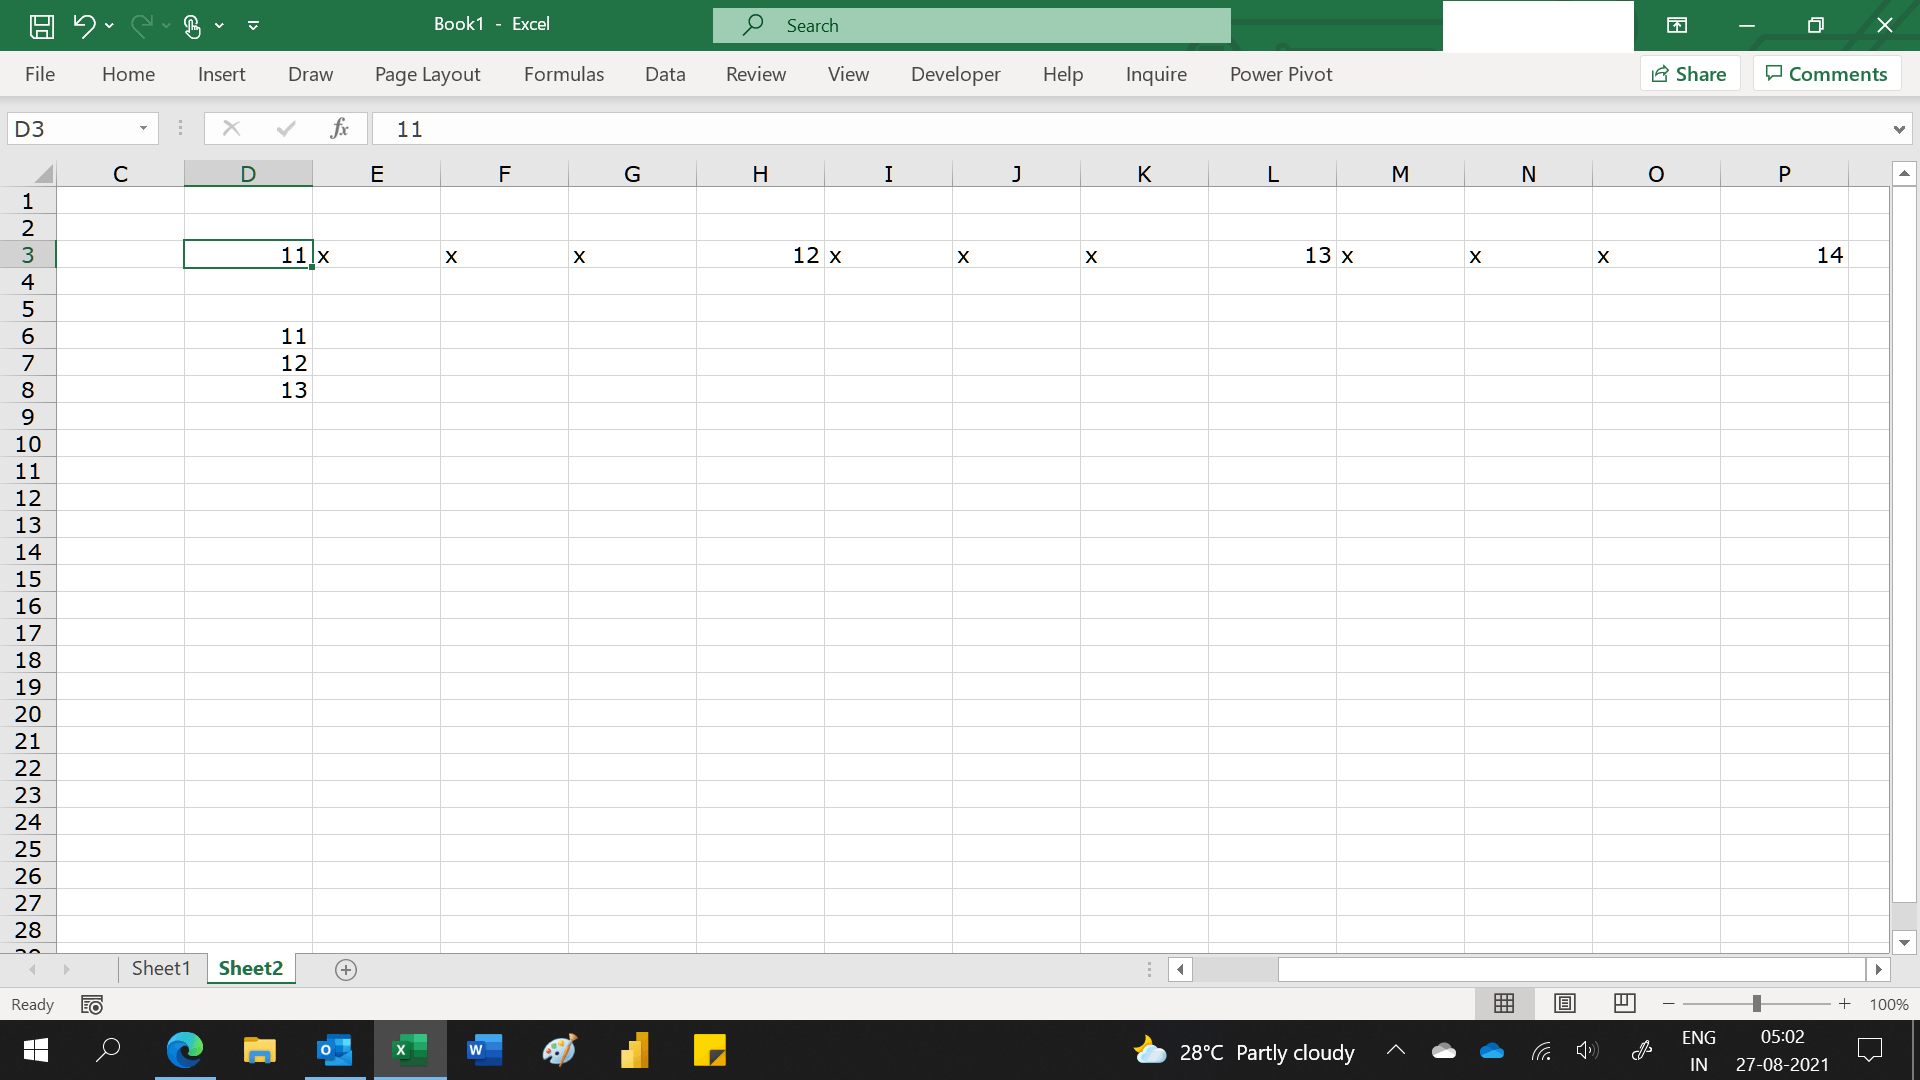
Task: Click the Share button
Action: 1689,74
